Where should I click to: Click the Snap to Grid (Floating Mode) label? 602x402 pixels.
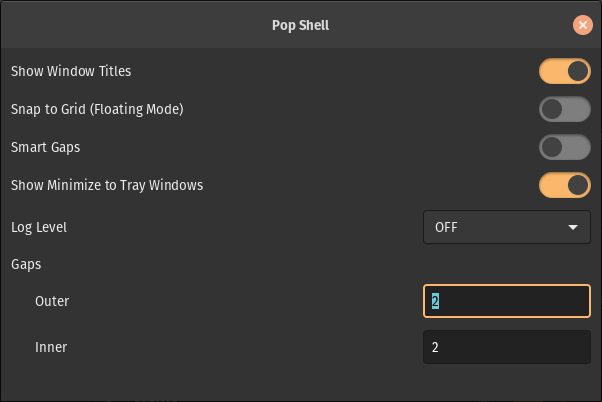coord(97,109)
